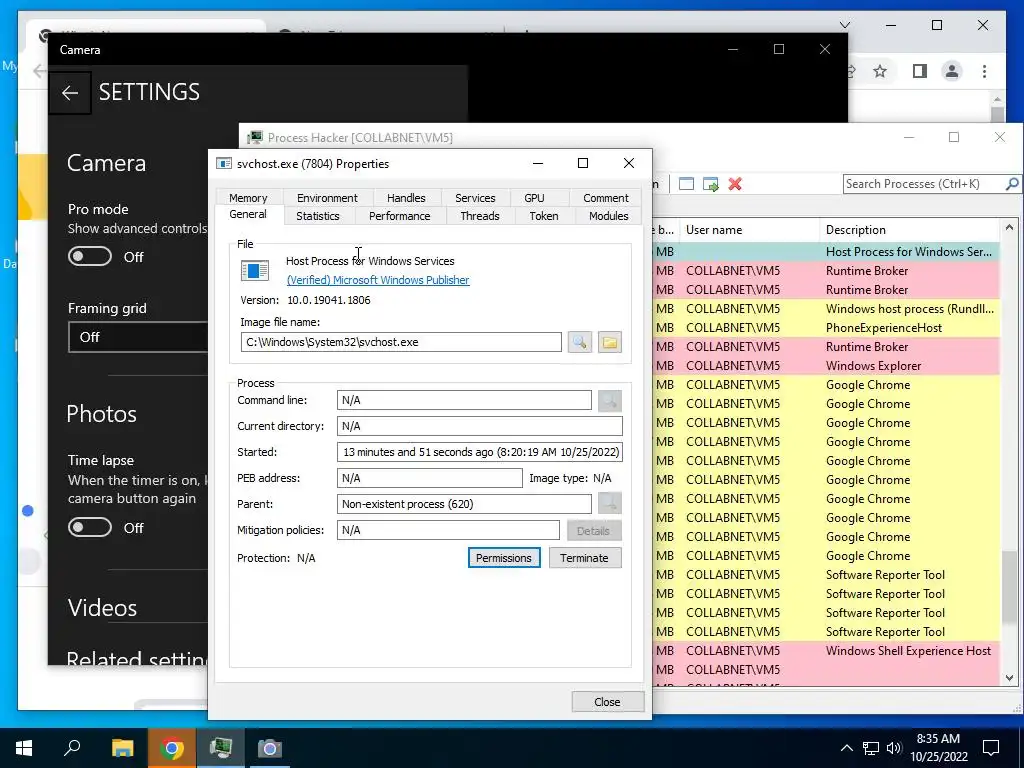Click Mitigation policies field
The image size is (1024, 768).
pyautogui.click(x=448, y=530)
